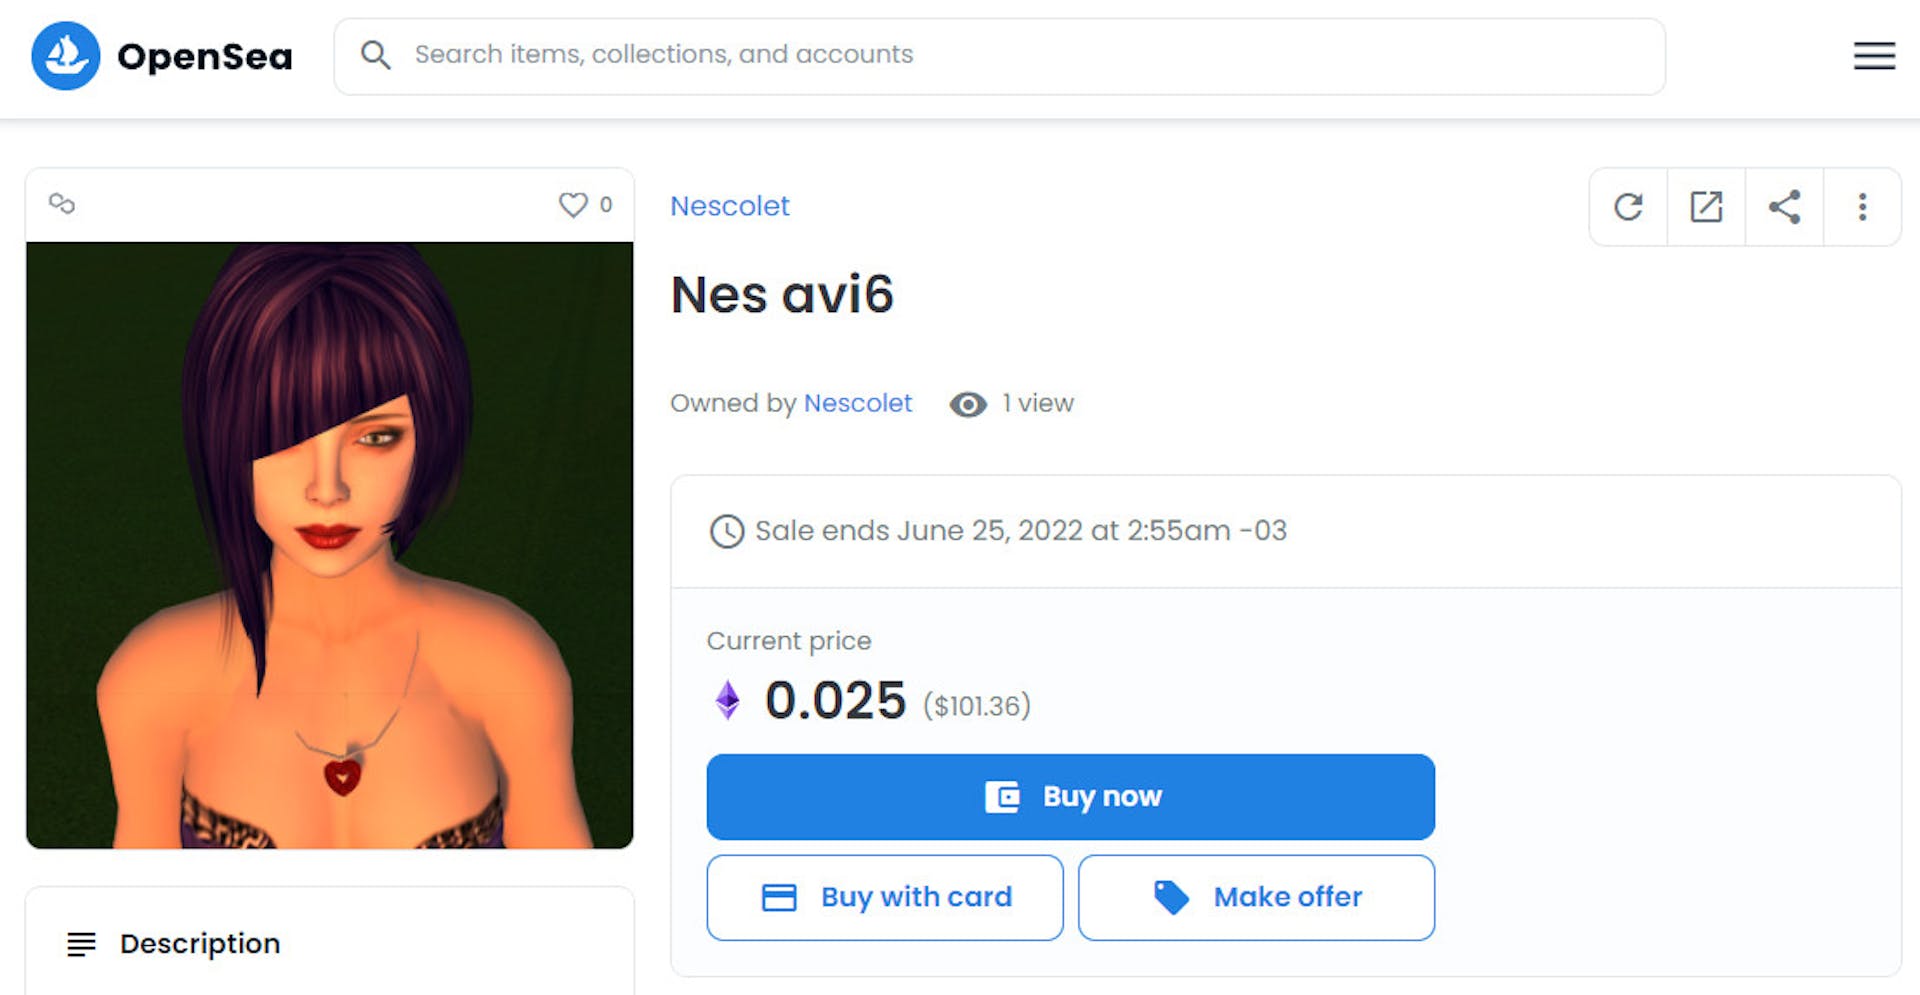
Task: Click the Ethereum currency icon
Action: coord(728,700)
